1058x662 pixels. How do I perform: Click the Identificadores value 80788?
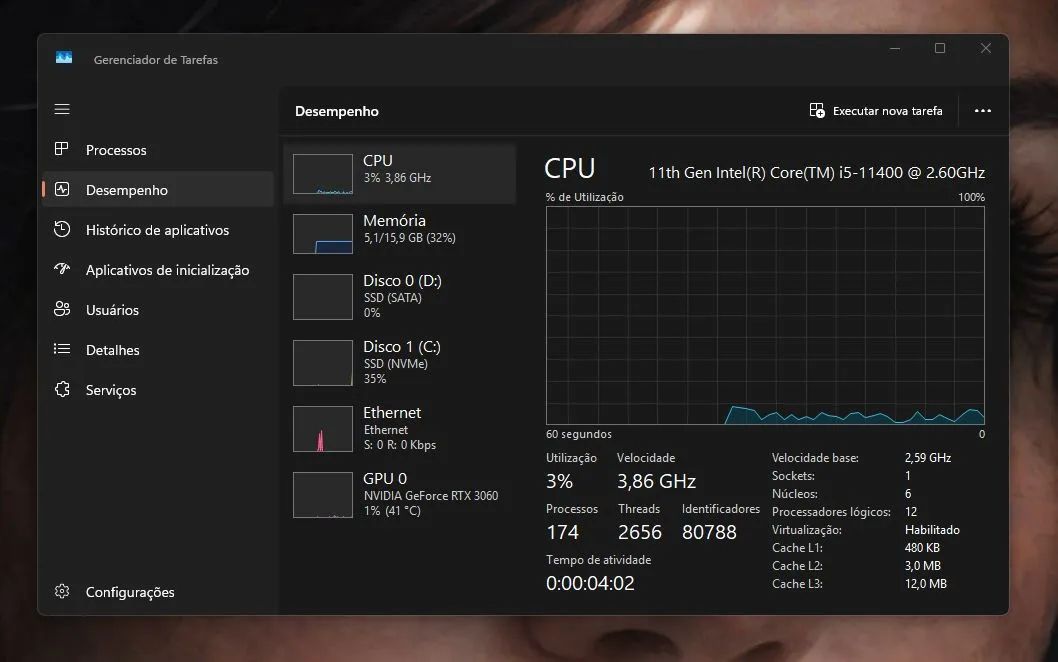tap(709, 532)
